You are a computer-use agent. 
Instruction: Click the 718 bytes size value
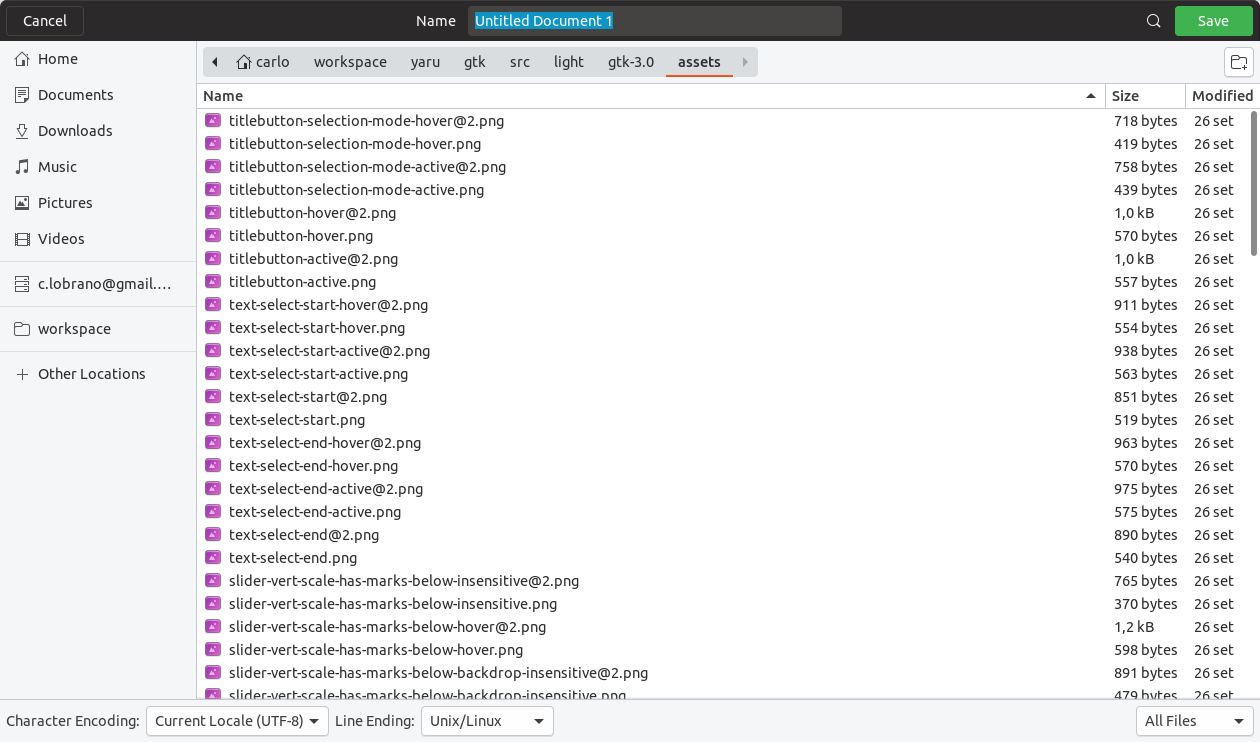pos(1145,121)
